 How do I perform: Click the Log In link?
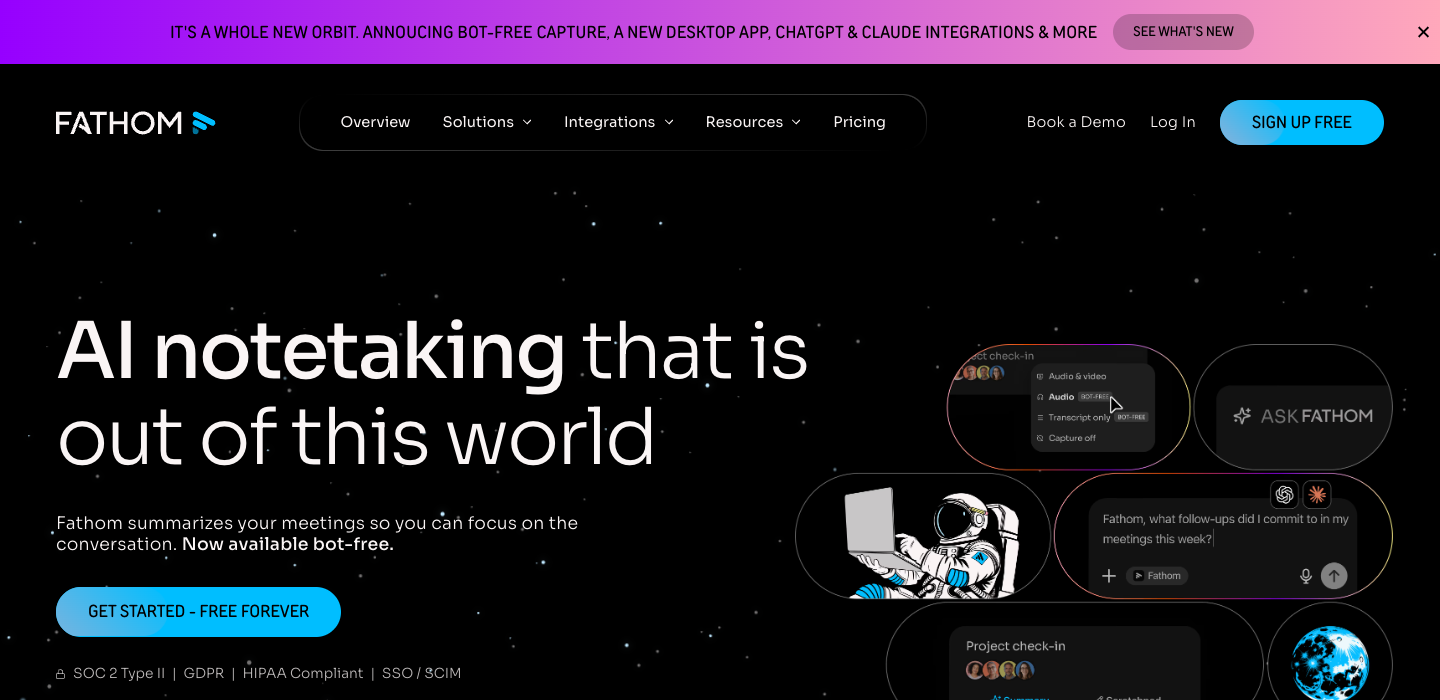[x=1172, y=122]
